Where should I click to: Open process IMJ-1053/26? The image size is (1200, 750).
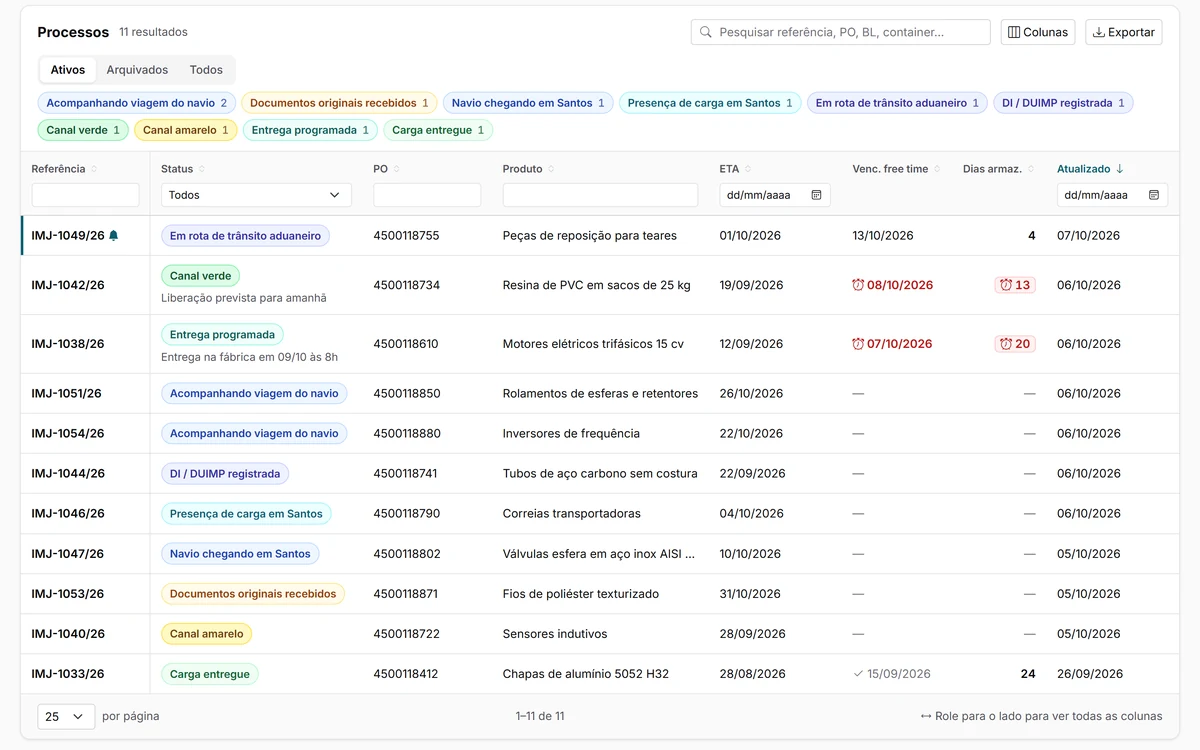tap(68, 594)
